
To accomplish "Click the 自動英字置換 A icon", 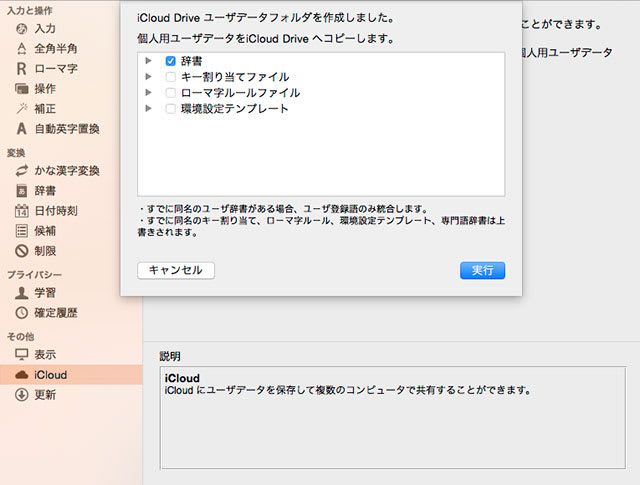I will (22, 129).
